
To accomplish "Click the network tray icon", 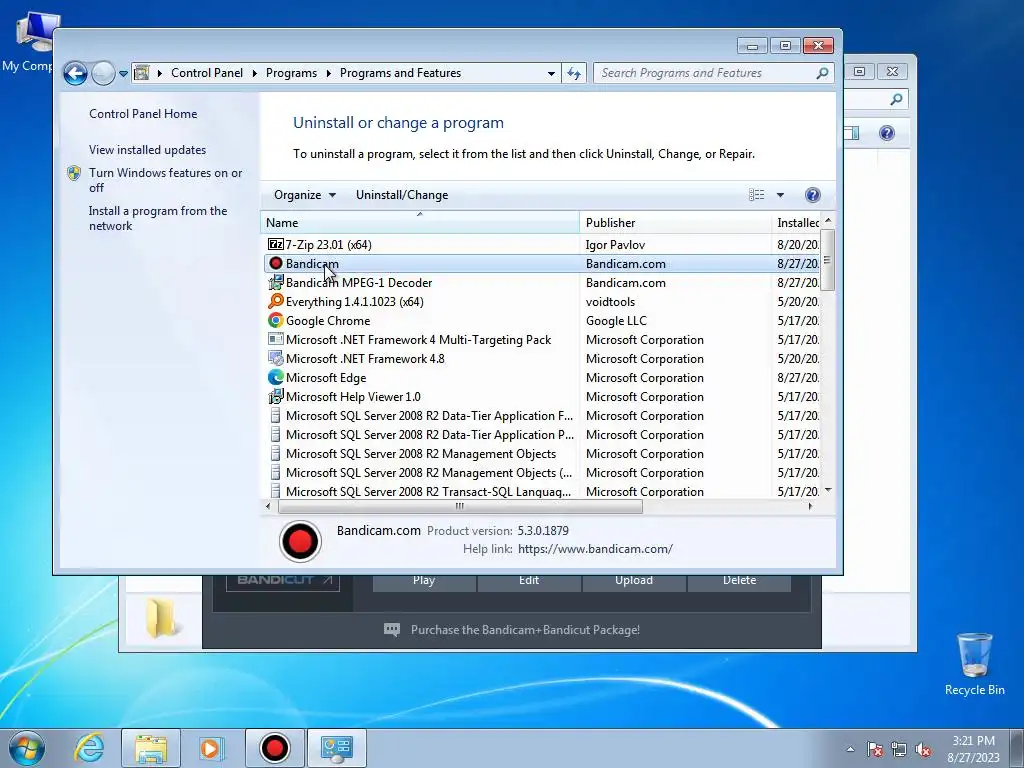I will (x=899, y=749).
